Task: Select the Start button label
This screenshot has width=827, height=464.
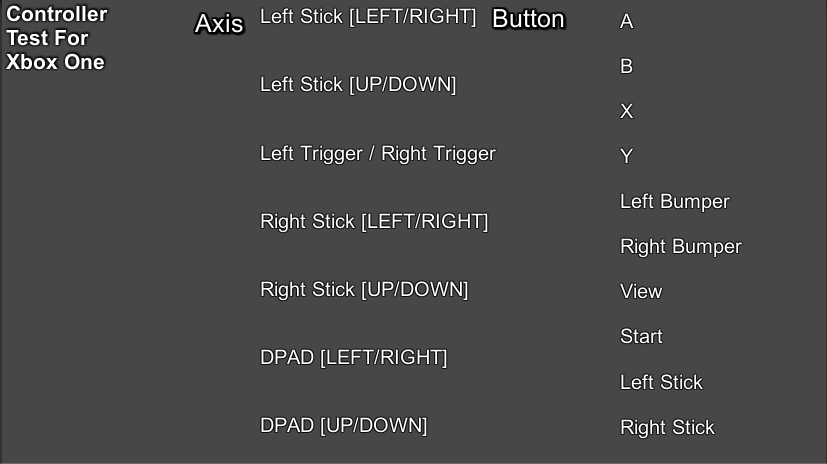Action: (x=641, y=336)
